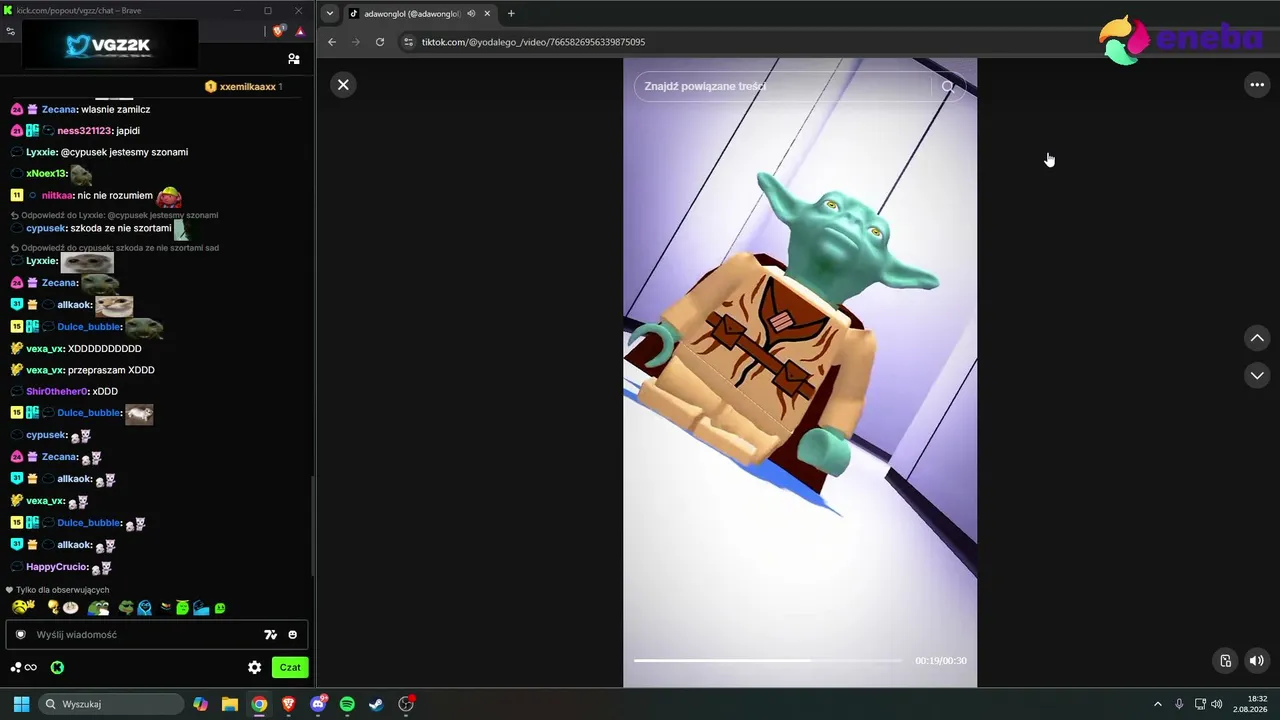Show the Kick chat users list
The image size is (1280, 720).
tap(293, 59)
